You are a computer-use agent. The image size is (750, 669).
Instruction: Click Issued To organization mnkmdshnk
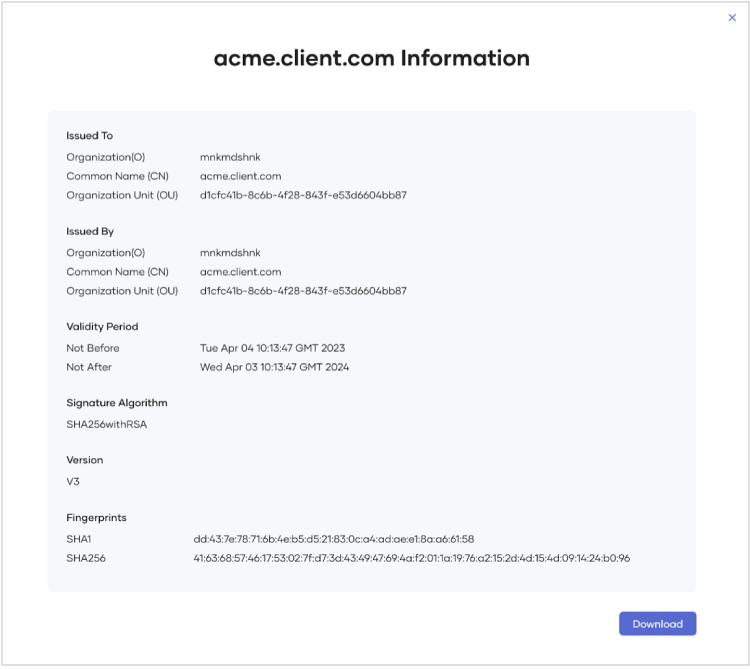230,157
